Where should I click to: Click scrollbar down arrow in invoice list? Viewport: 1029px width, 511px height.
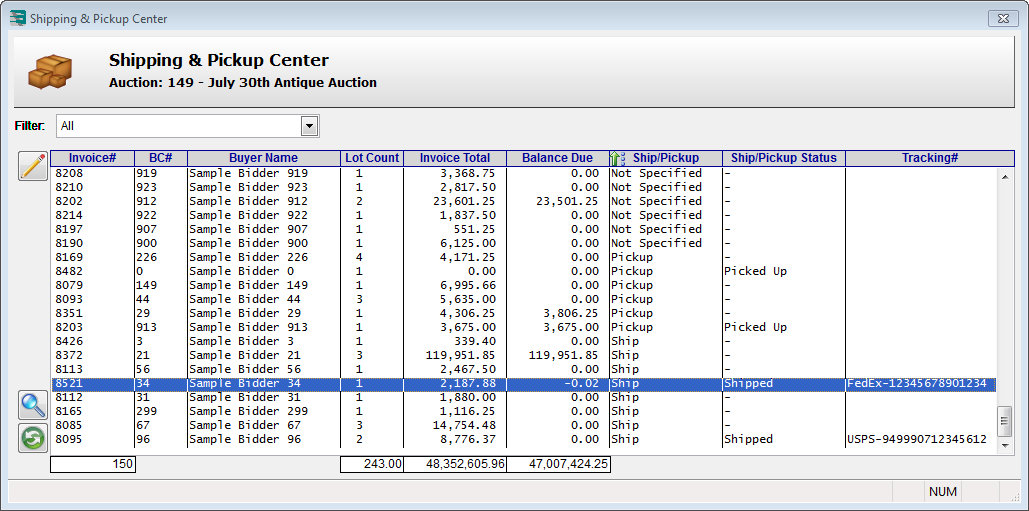tap(1006, 445)
